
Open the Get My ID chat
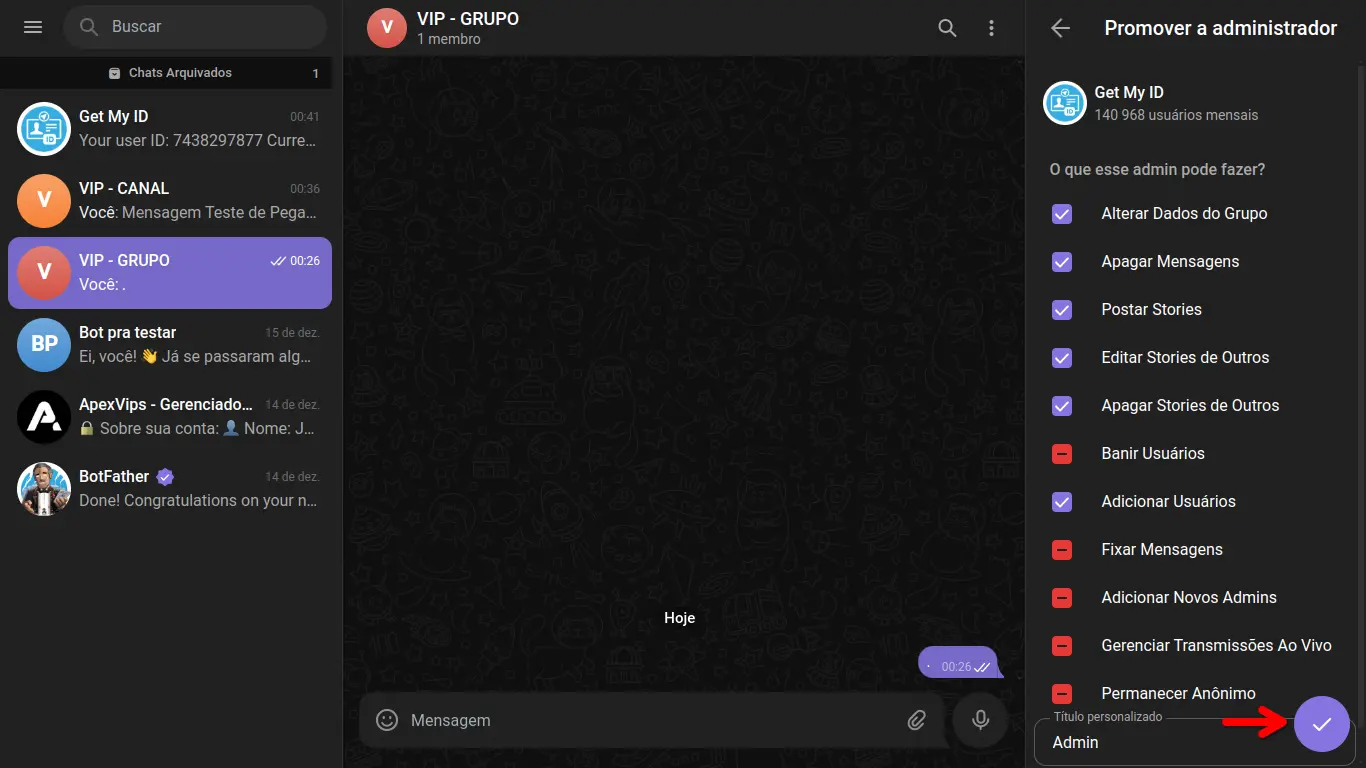(x=170, y=129)
